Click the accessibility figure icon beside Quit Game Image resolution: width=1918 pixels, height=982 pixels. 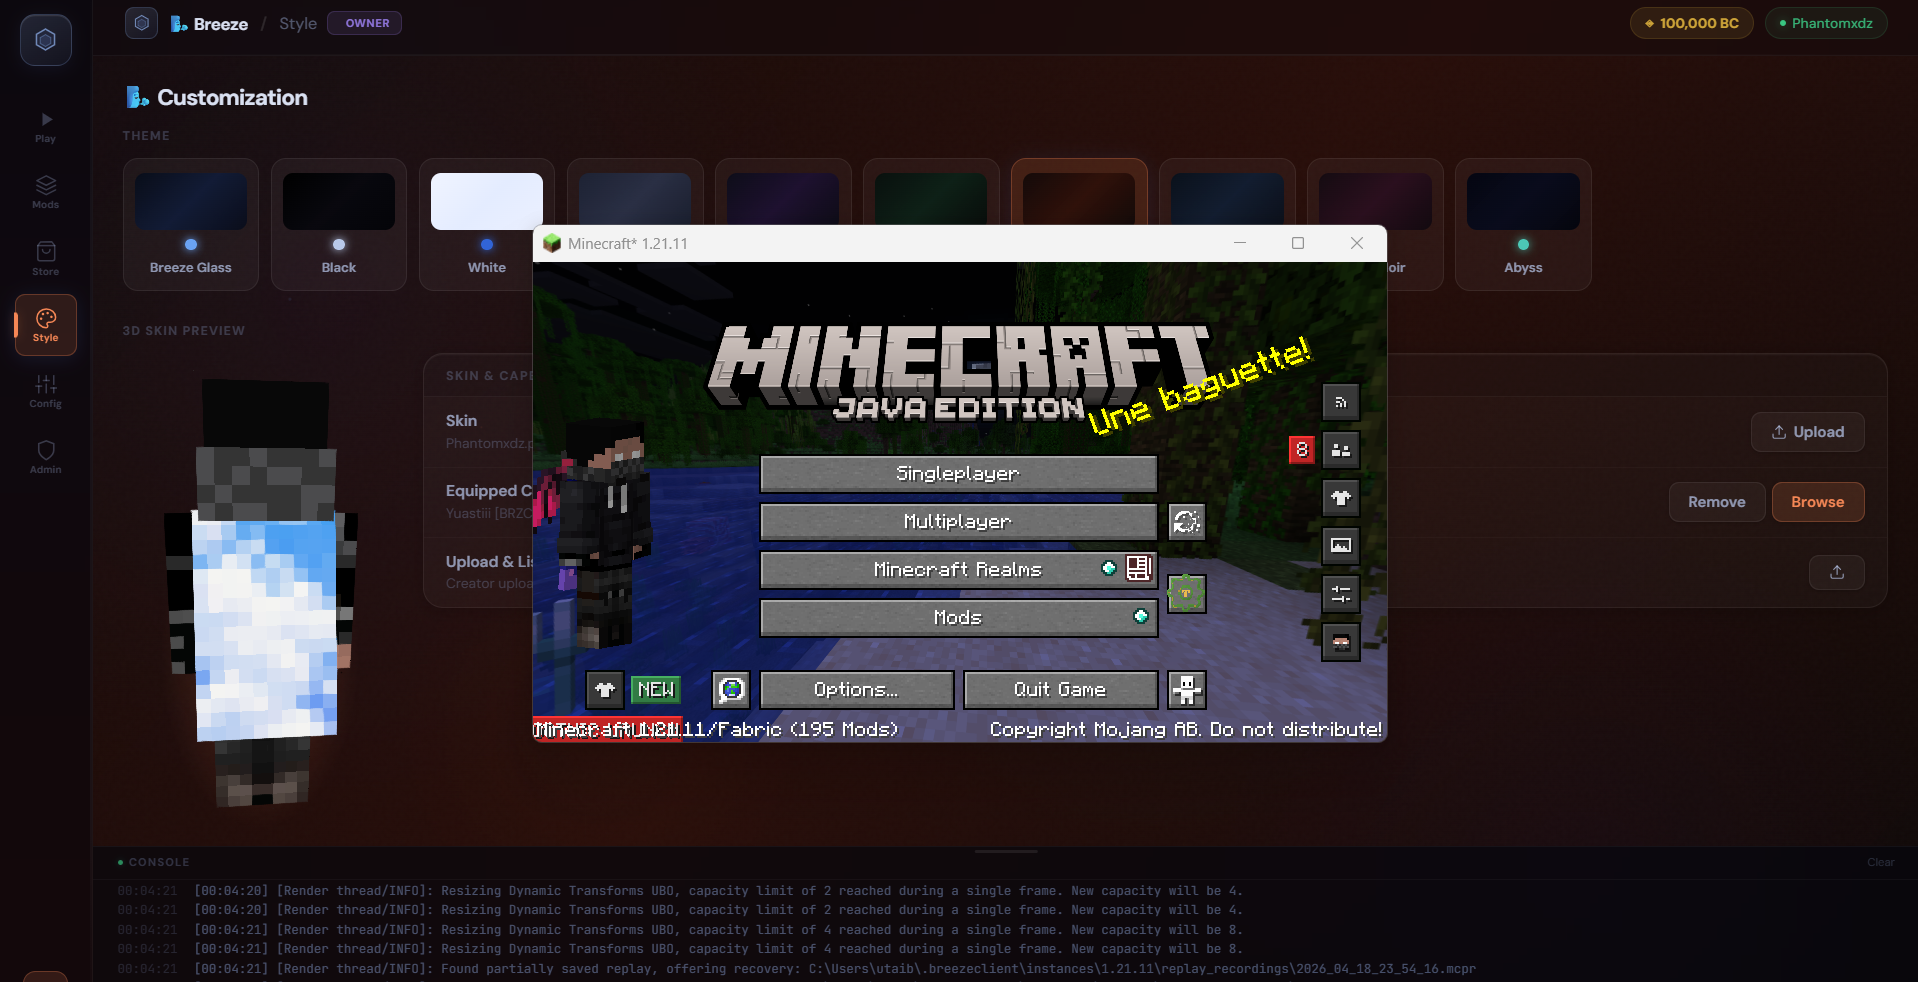pos(1186,690)
